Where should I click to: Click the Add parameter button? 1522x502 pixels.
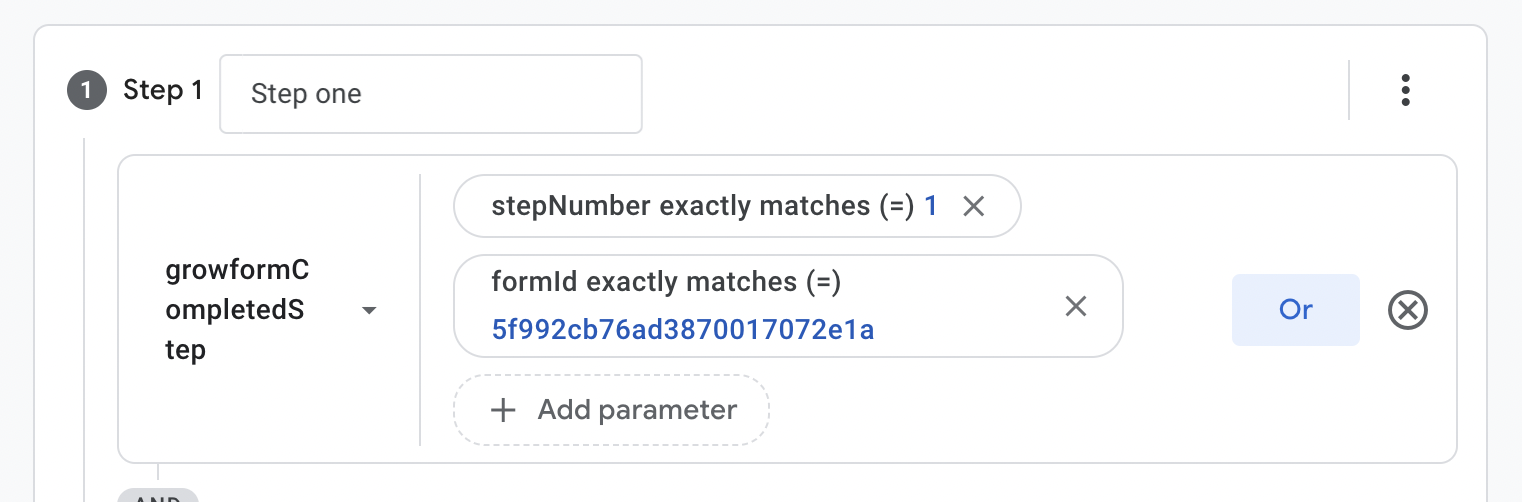coord(611,409)
